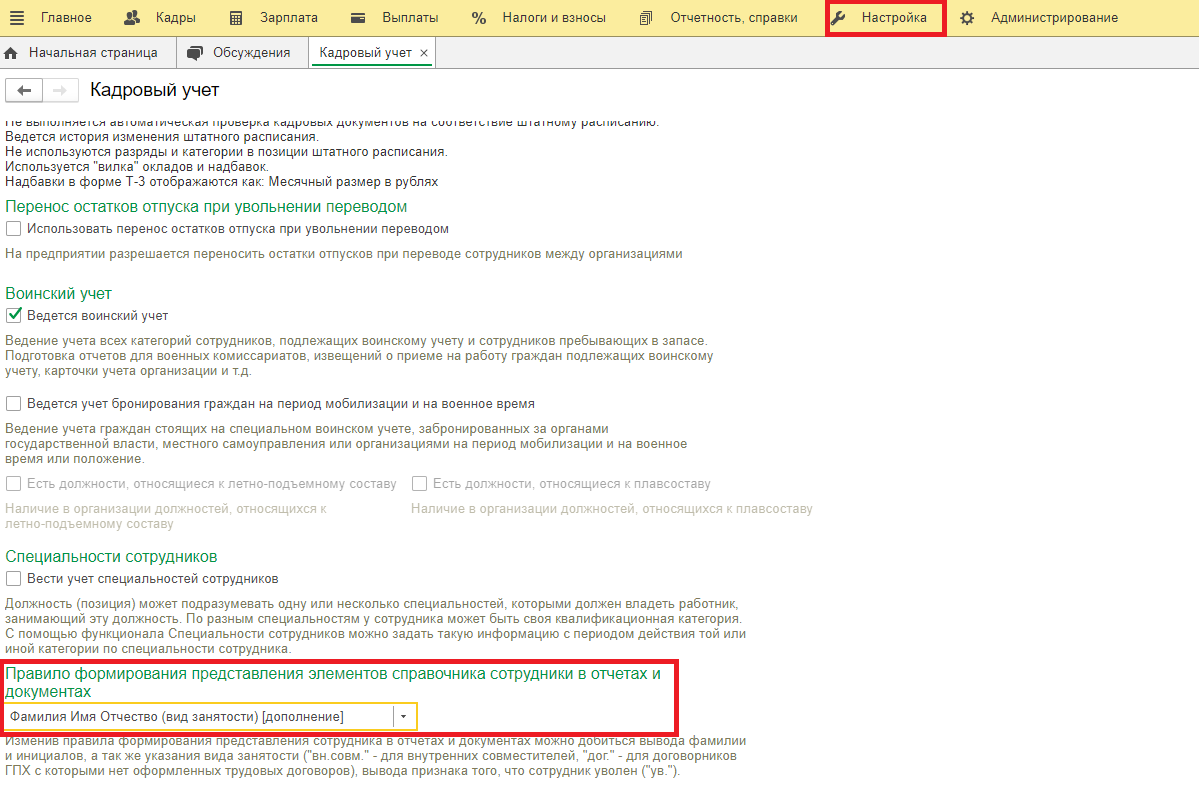This screenshot has width=1199, height=785.
Task: Click text Не используются разряды и категории
Action: coord(226,152)
